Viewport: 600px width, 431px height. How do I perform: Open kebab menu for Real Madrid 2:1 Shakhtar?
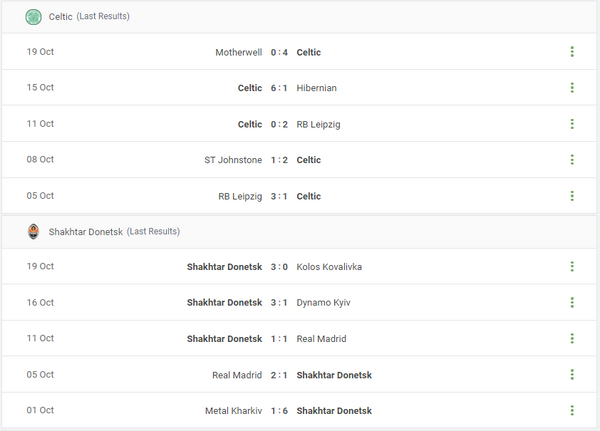tap(572, 375)
